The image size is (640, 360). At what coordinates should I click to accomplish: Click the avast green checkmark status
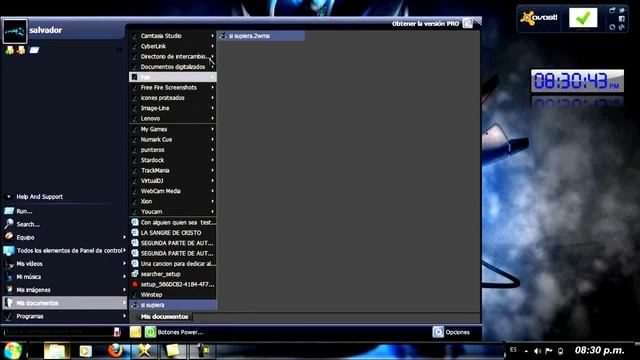pyautogui.click(x=583, y=18)
